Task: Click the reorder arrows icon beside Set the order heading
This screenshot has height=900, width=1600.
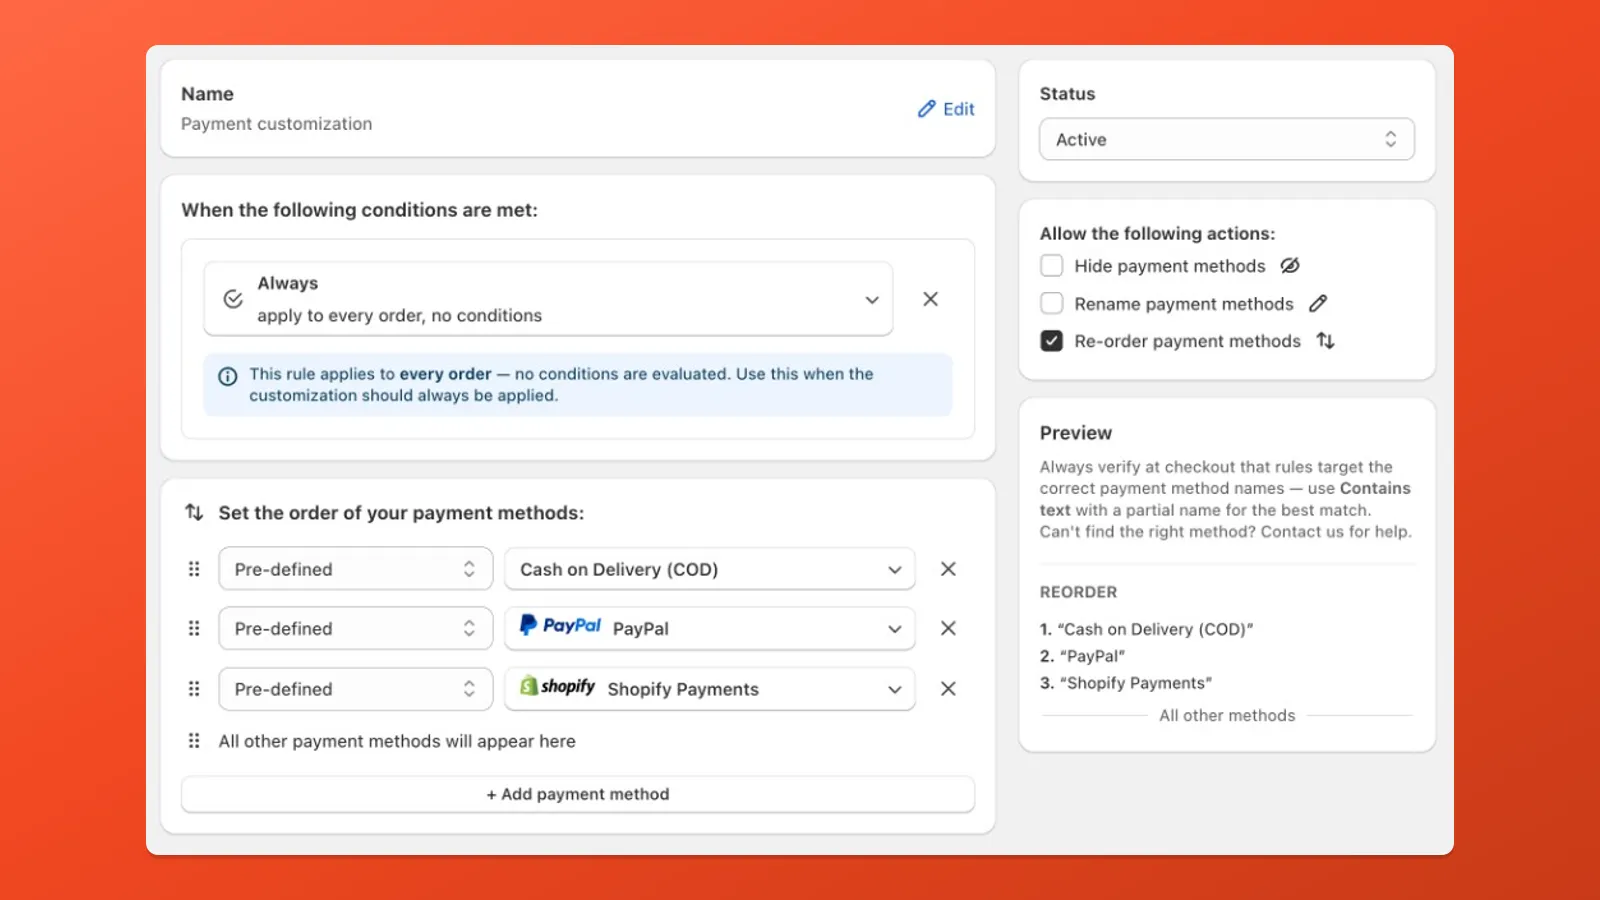Action: (x=193, y=512)
